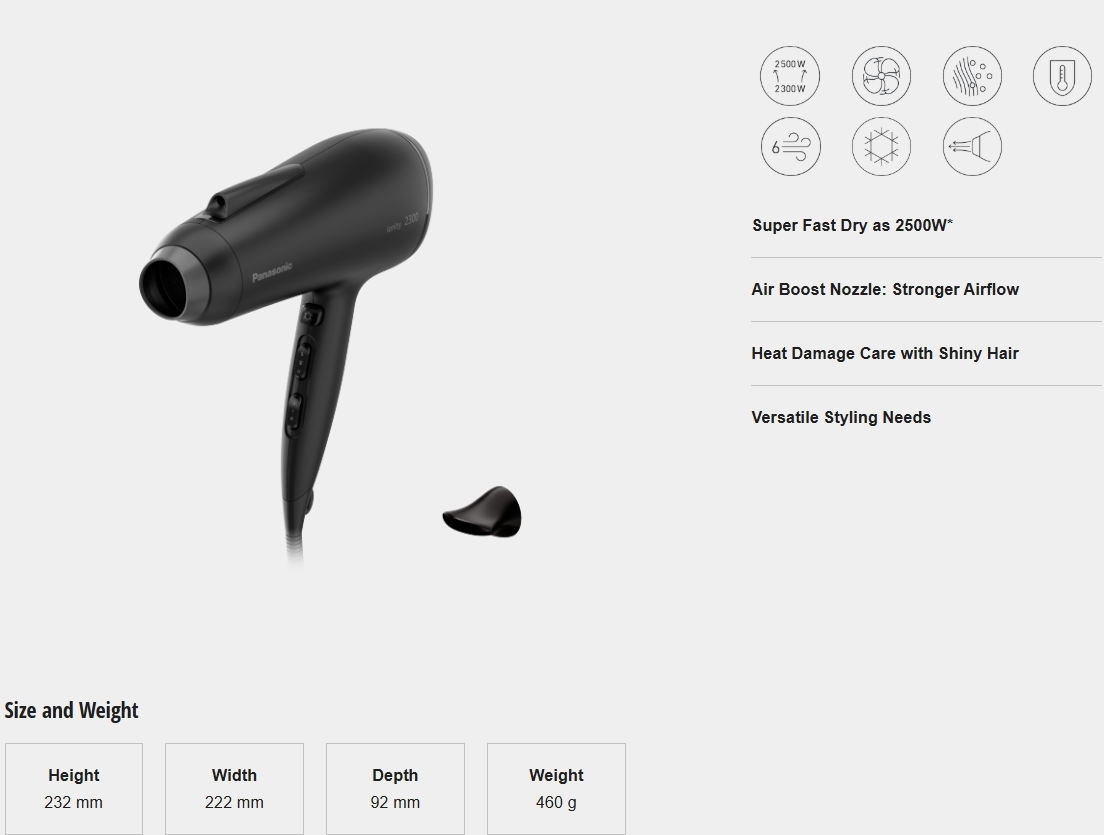Click the 6 wind speed settings icon

pos(790,146)
